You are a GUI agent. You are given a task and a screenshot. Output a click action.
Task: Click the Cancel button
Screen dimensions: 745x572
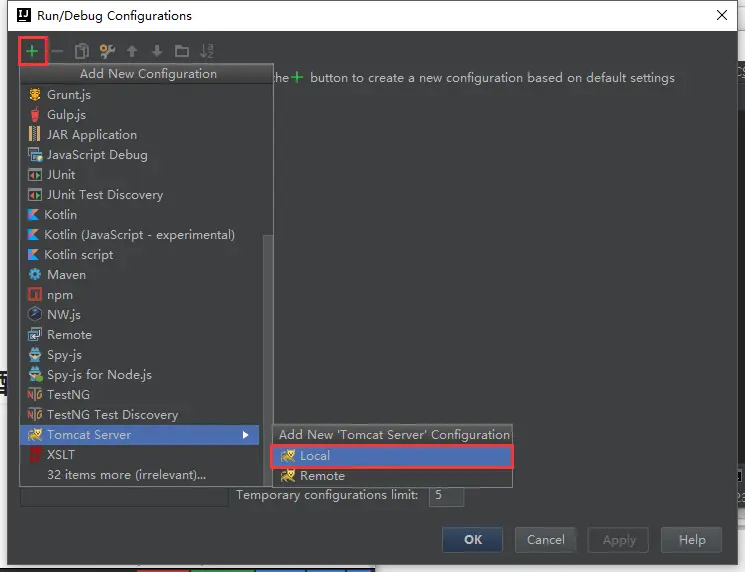[545, 540]
